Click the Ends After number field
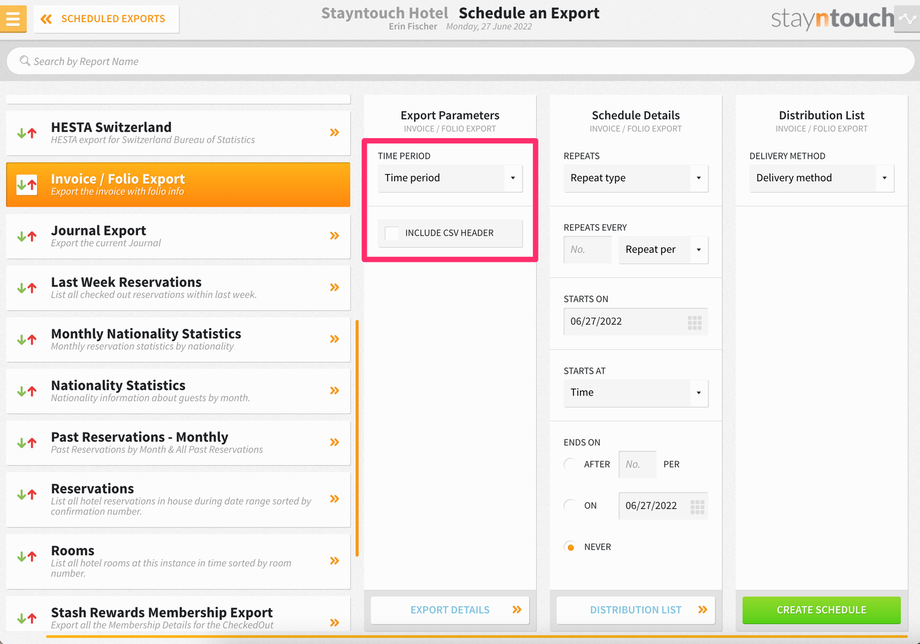Image resolution: width=920 pixels, height=644 pixels. click(x=637, y=465)
